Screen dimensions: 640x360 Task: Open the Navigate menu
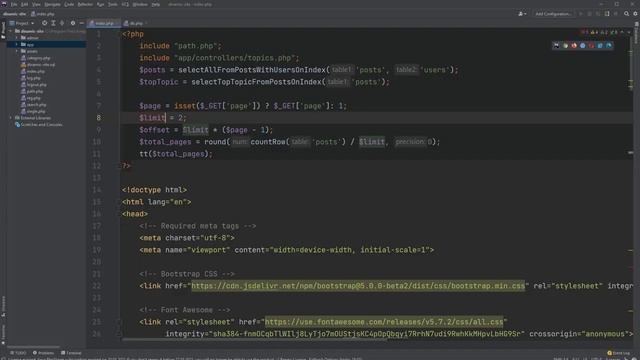[52, 4]
